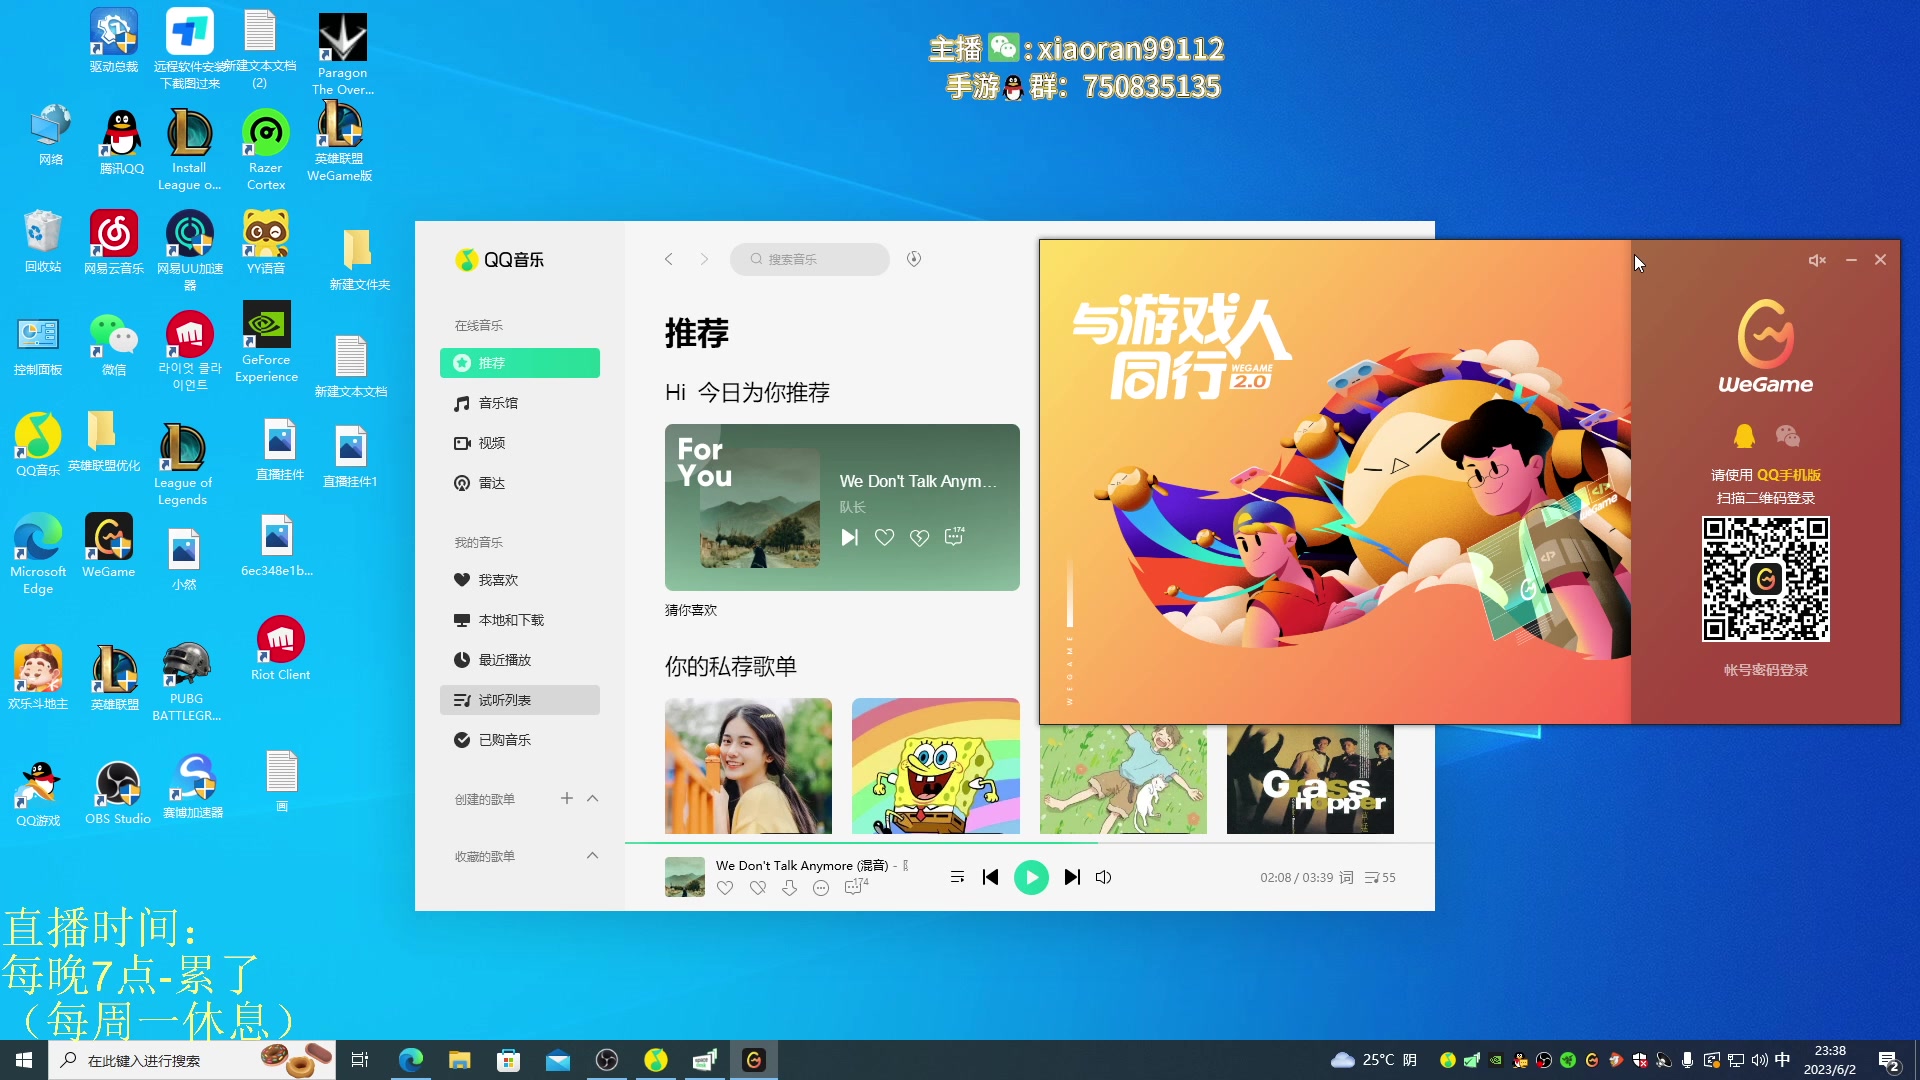Select 视频 in the QQ Music sidebar
This screenshot has height=1080, width=1920.
click(x=520, y=443)
